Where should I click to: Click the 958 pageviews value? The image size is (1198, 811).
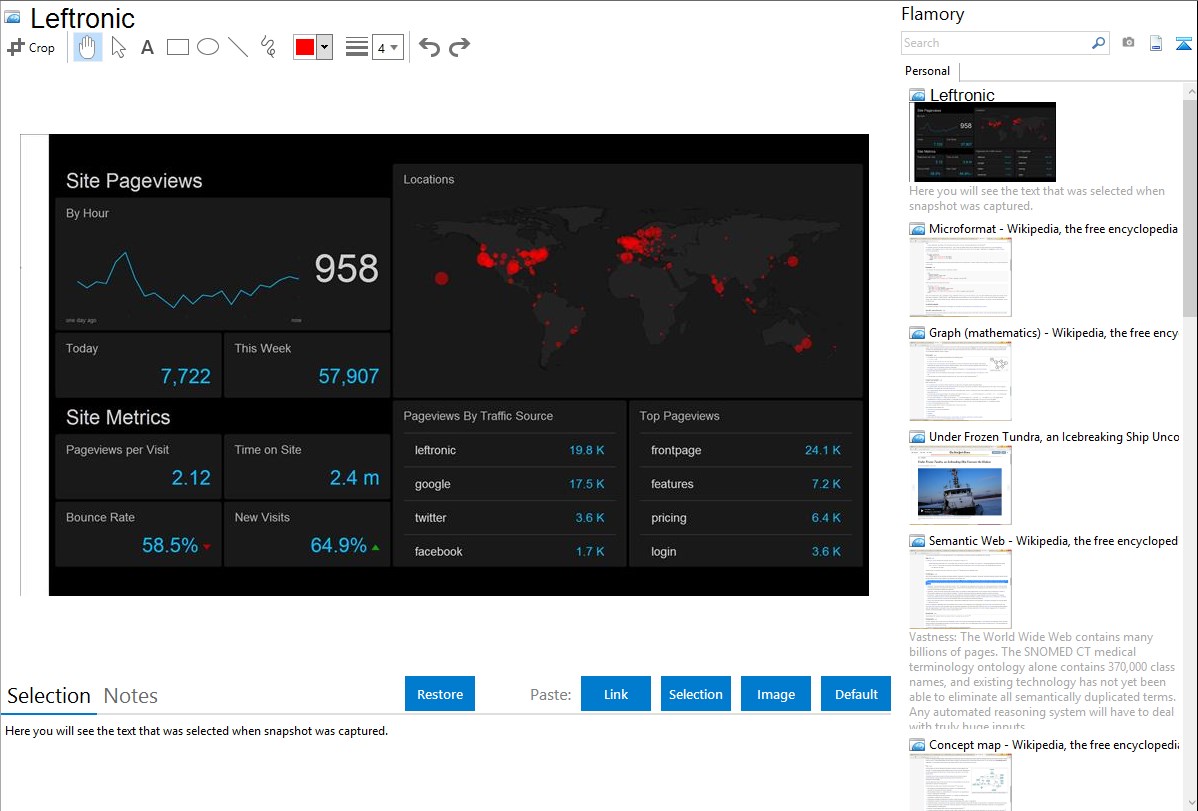(x=346, y=268)
